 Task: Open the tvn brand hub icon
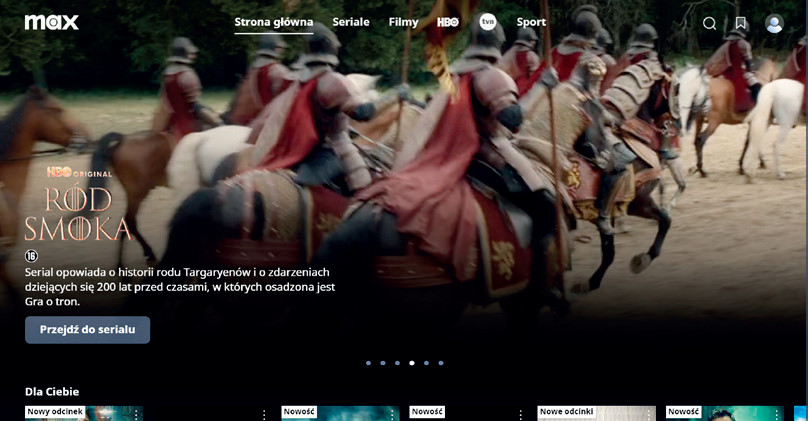487,22
